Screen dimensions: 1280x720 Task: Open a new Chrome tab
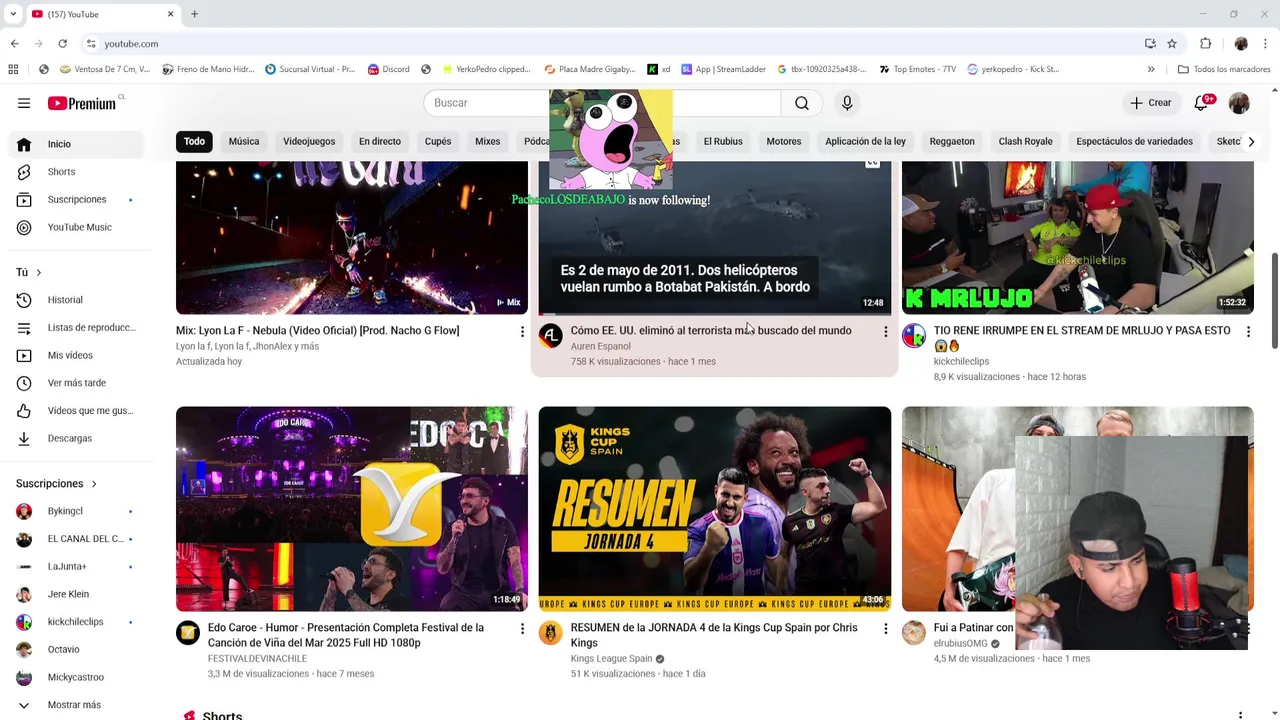click(194, 14)
